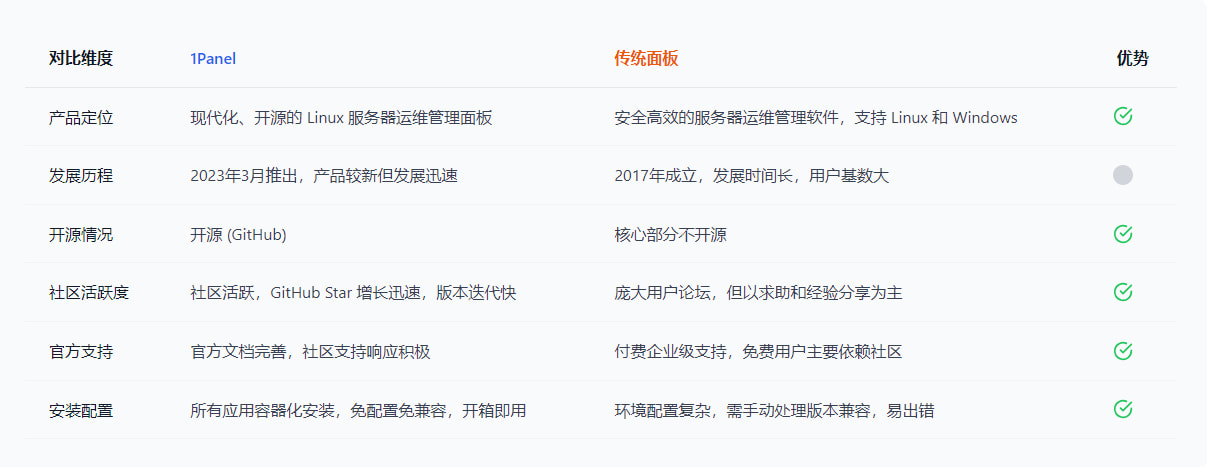Click cell '2023年3月推出，产品较新但发展迅速'

pyautogui.click(x=324, y=175)
